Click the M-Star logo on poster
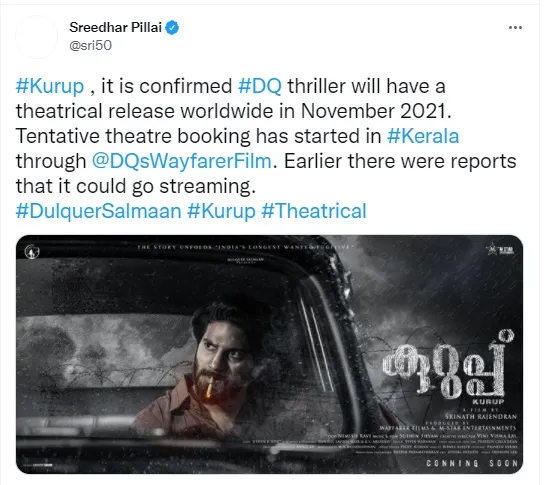The image size is (553, 485). click(501, 250)
